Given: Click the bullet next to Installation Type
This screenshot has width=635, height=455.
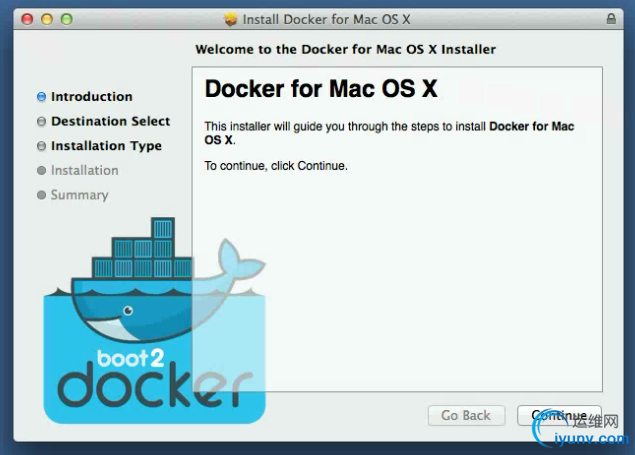Looking at the screenshot, I should (41, 146).
